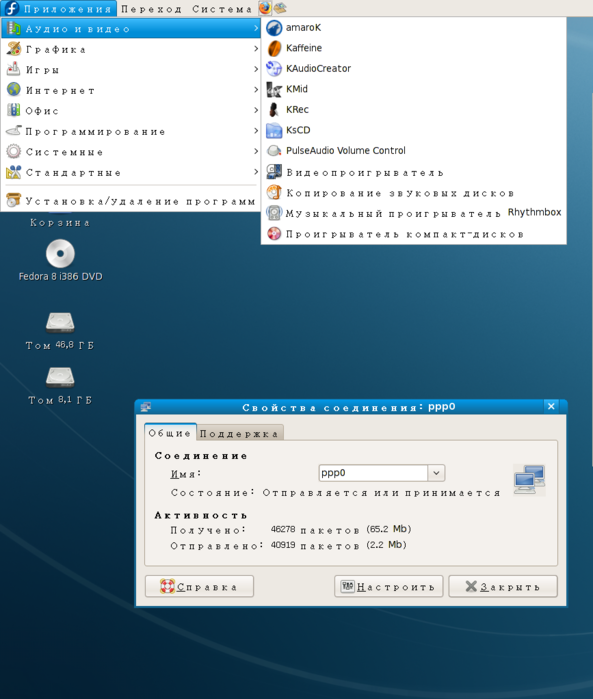Click the Справка help button
The height and width of the screenshot is (699, 593).
point(199,586)
